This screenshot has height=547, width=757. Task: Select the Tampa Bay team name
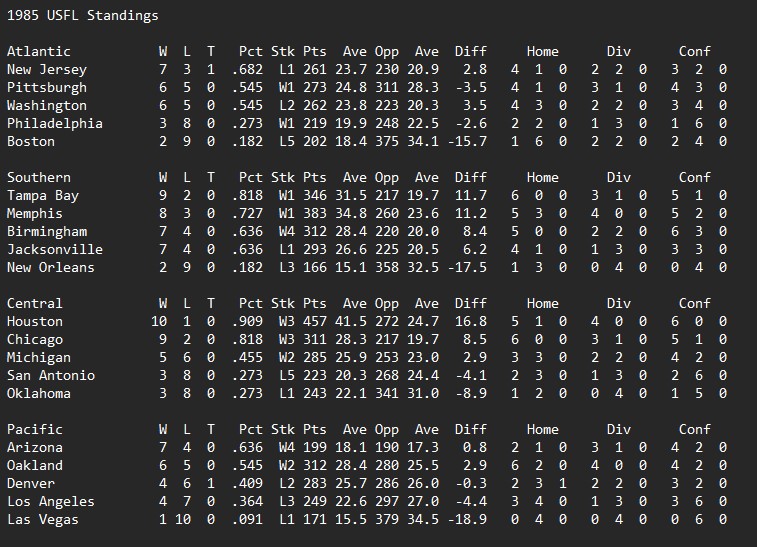42,195
